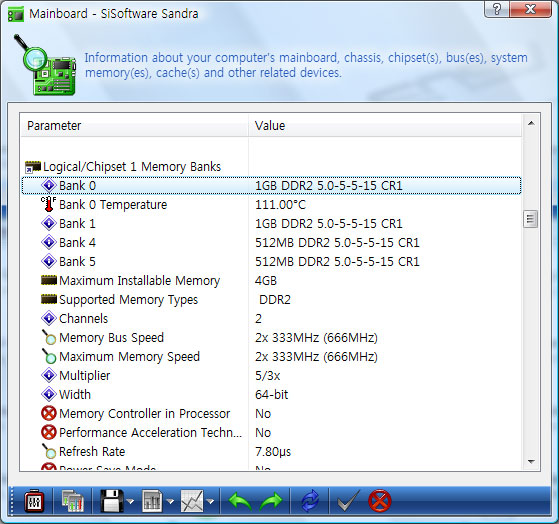Viewport: 559px width, 524px height.
Task: Select Maximum Memory Speed row
Action: click(x=271, y=356)
